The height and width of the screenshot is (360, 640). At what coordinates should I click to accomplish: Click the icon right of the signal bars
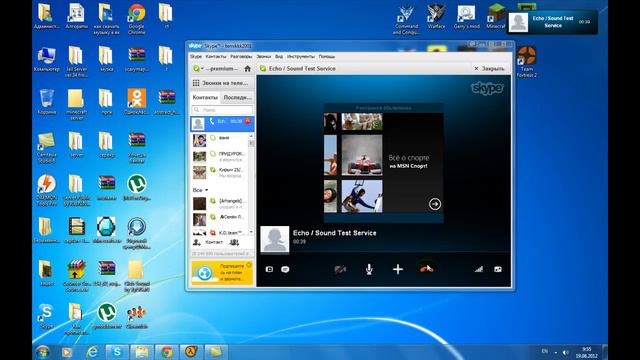[x=498, y=269]
